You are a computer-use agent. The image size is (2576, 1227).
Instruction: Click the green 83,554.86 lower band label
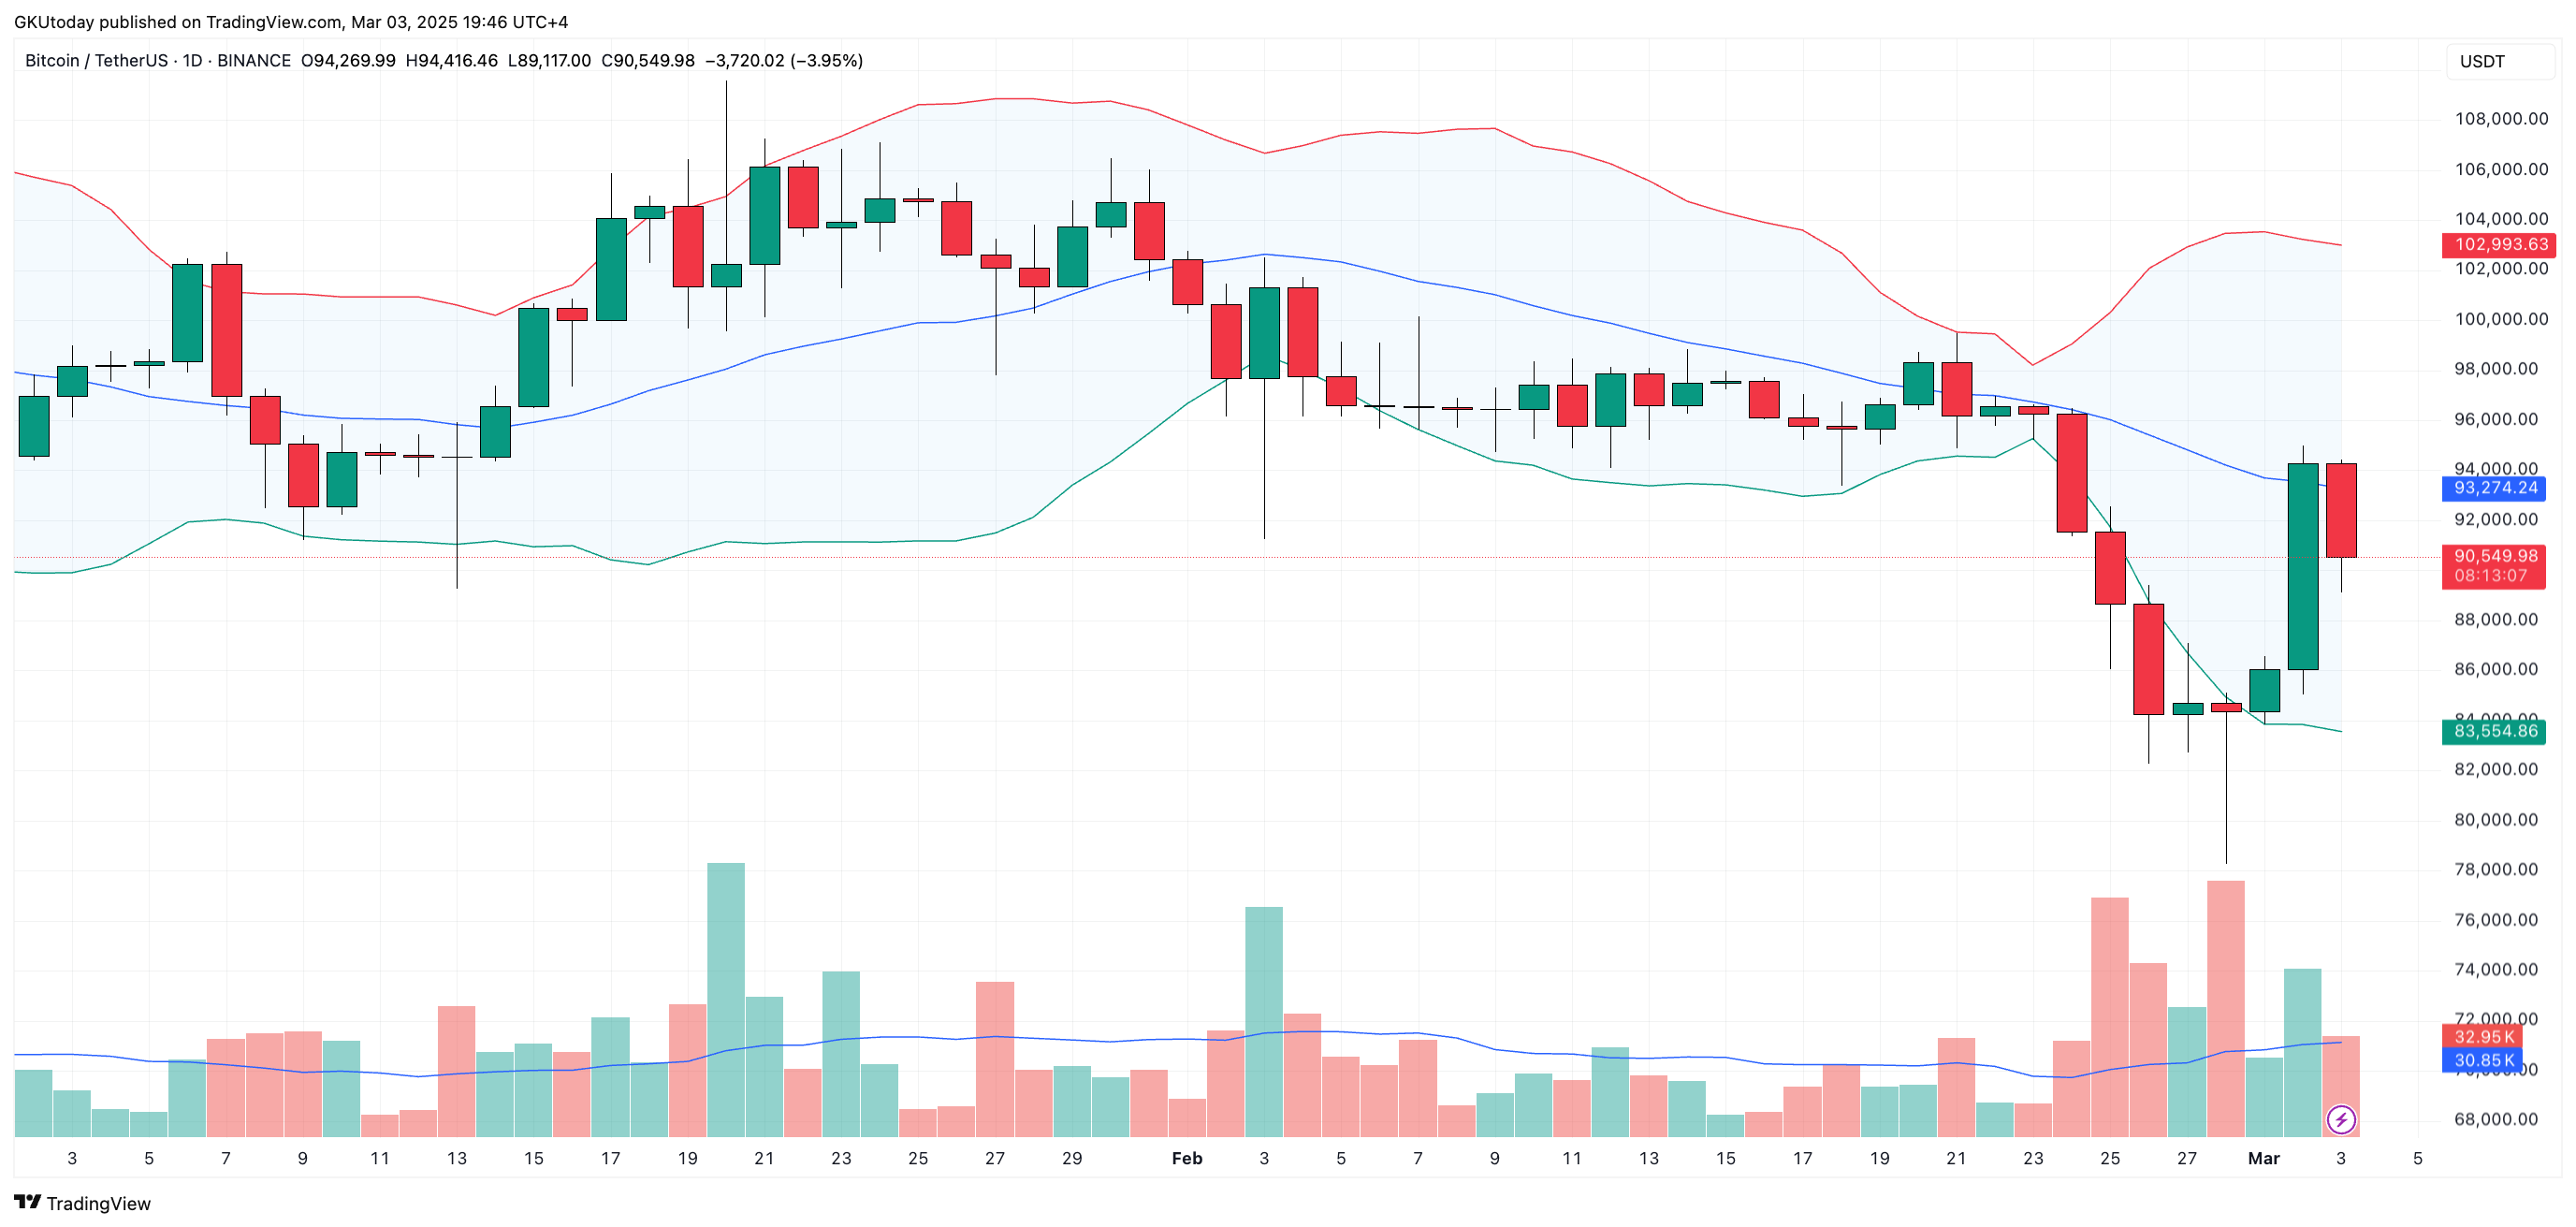click(x=2494, y=731)
